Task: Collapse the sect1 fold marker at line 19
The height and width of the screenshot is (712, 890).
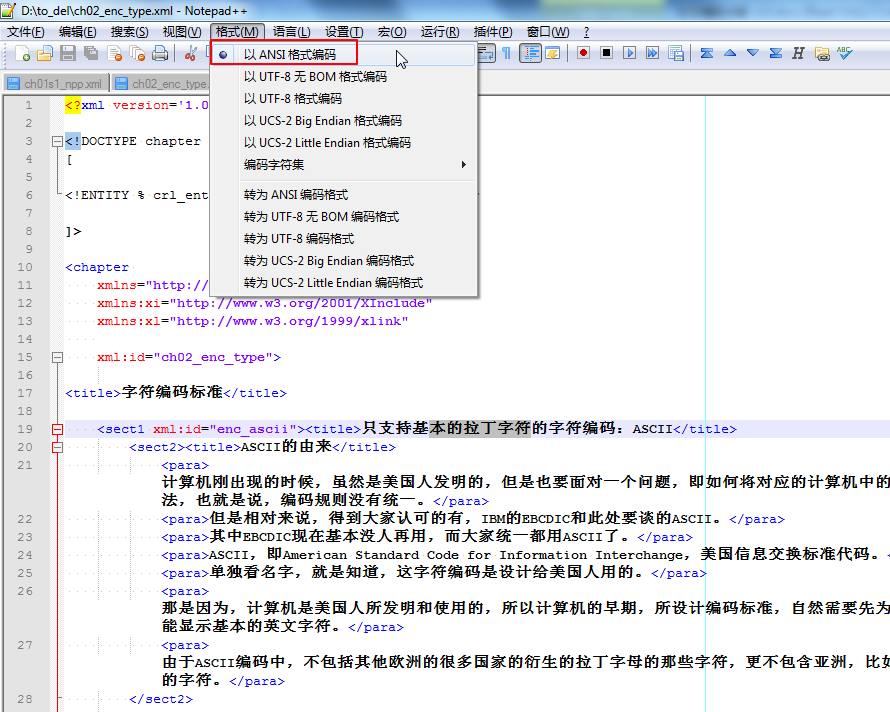Action: tap(57, 430)
